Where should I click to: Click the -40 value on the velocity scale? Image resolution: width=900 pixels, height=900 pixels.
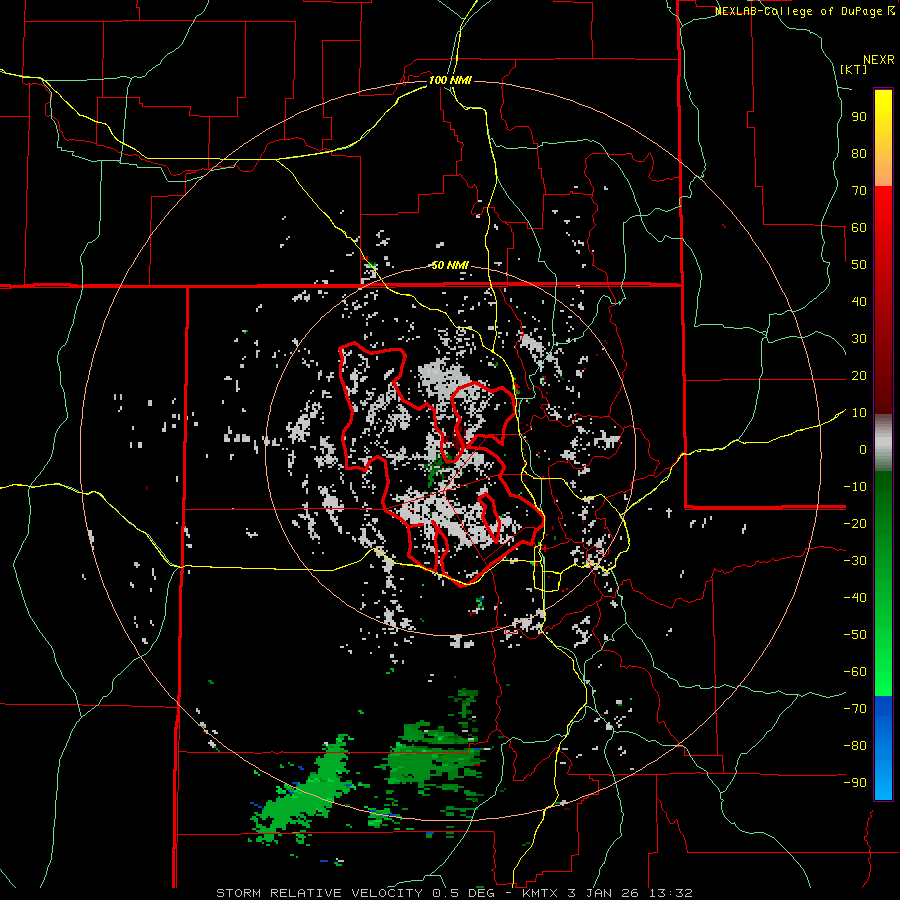pyautogui.click(x=855, y=598)
